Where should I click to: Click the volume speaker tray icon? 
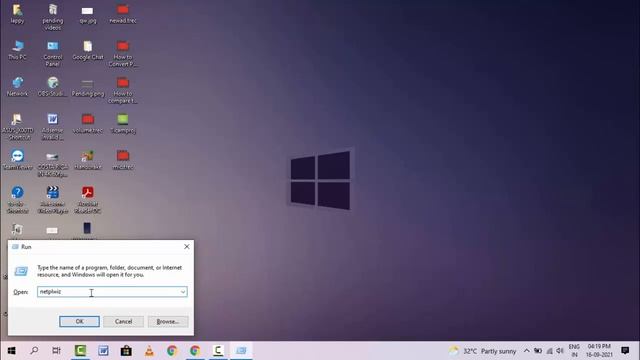coord(560,351)
